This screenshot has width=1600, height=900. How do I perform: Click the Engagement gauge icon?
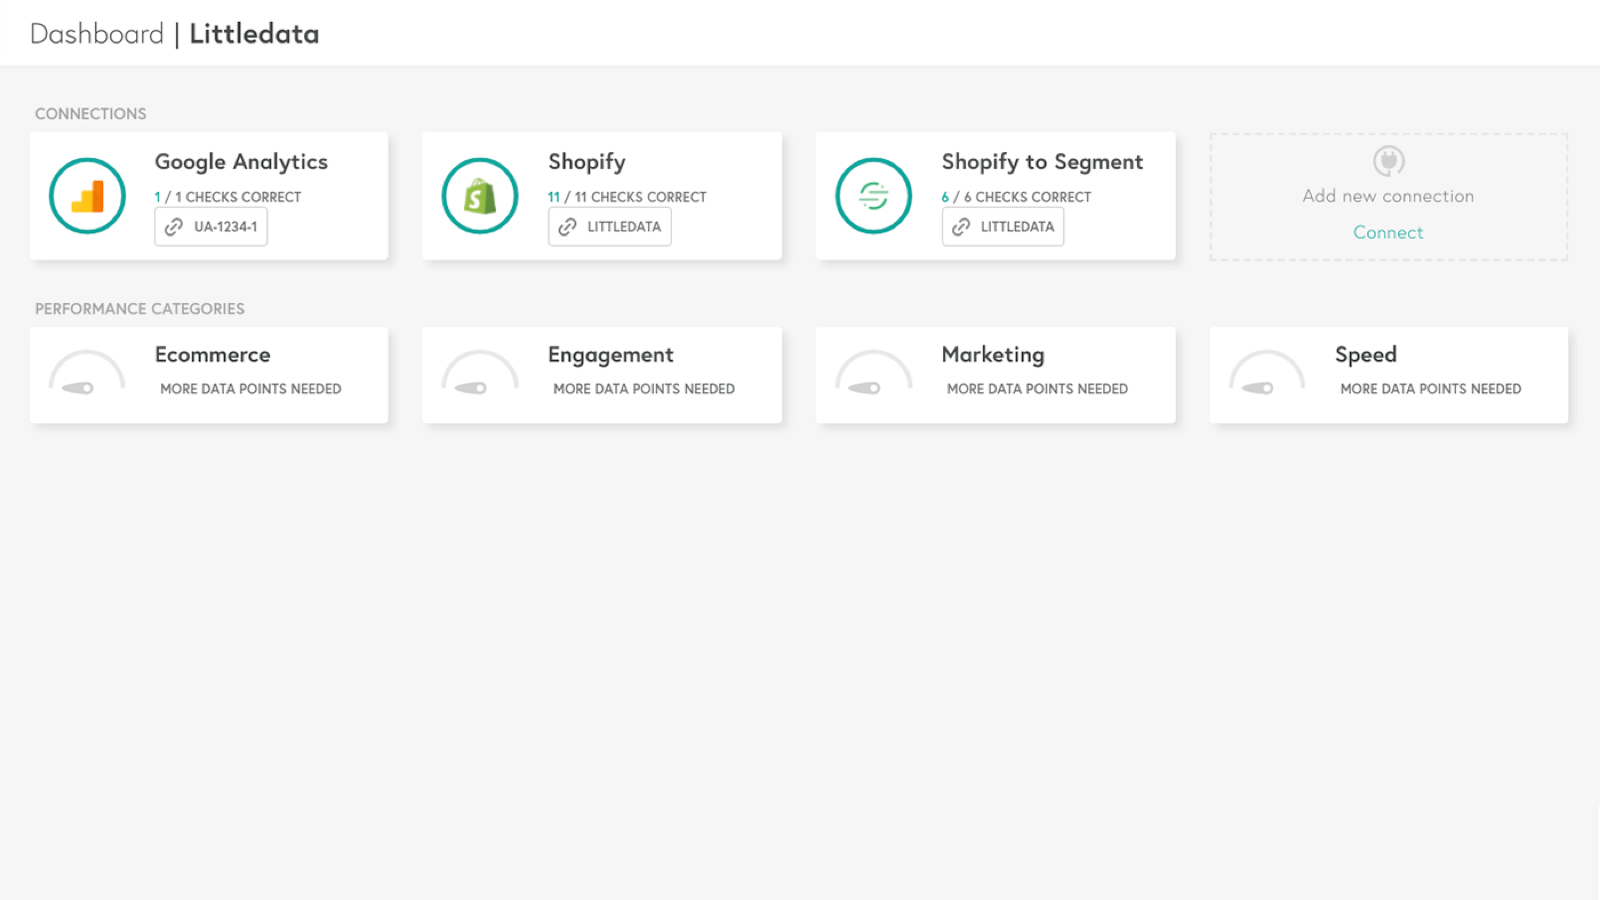(x=480, y=373)
